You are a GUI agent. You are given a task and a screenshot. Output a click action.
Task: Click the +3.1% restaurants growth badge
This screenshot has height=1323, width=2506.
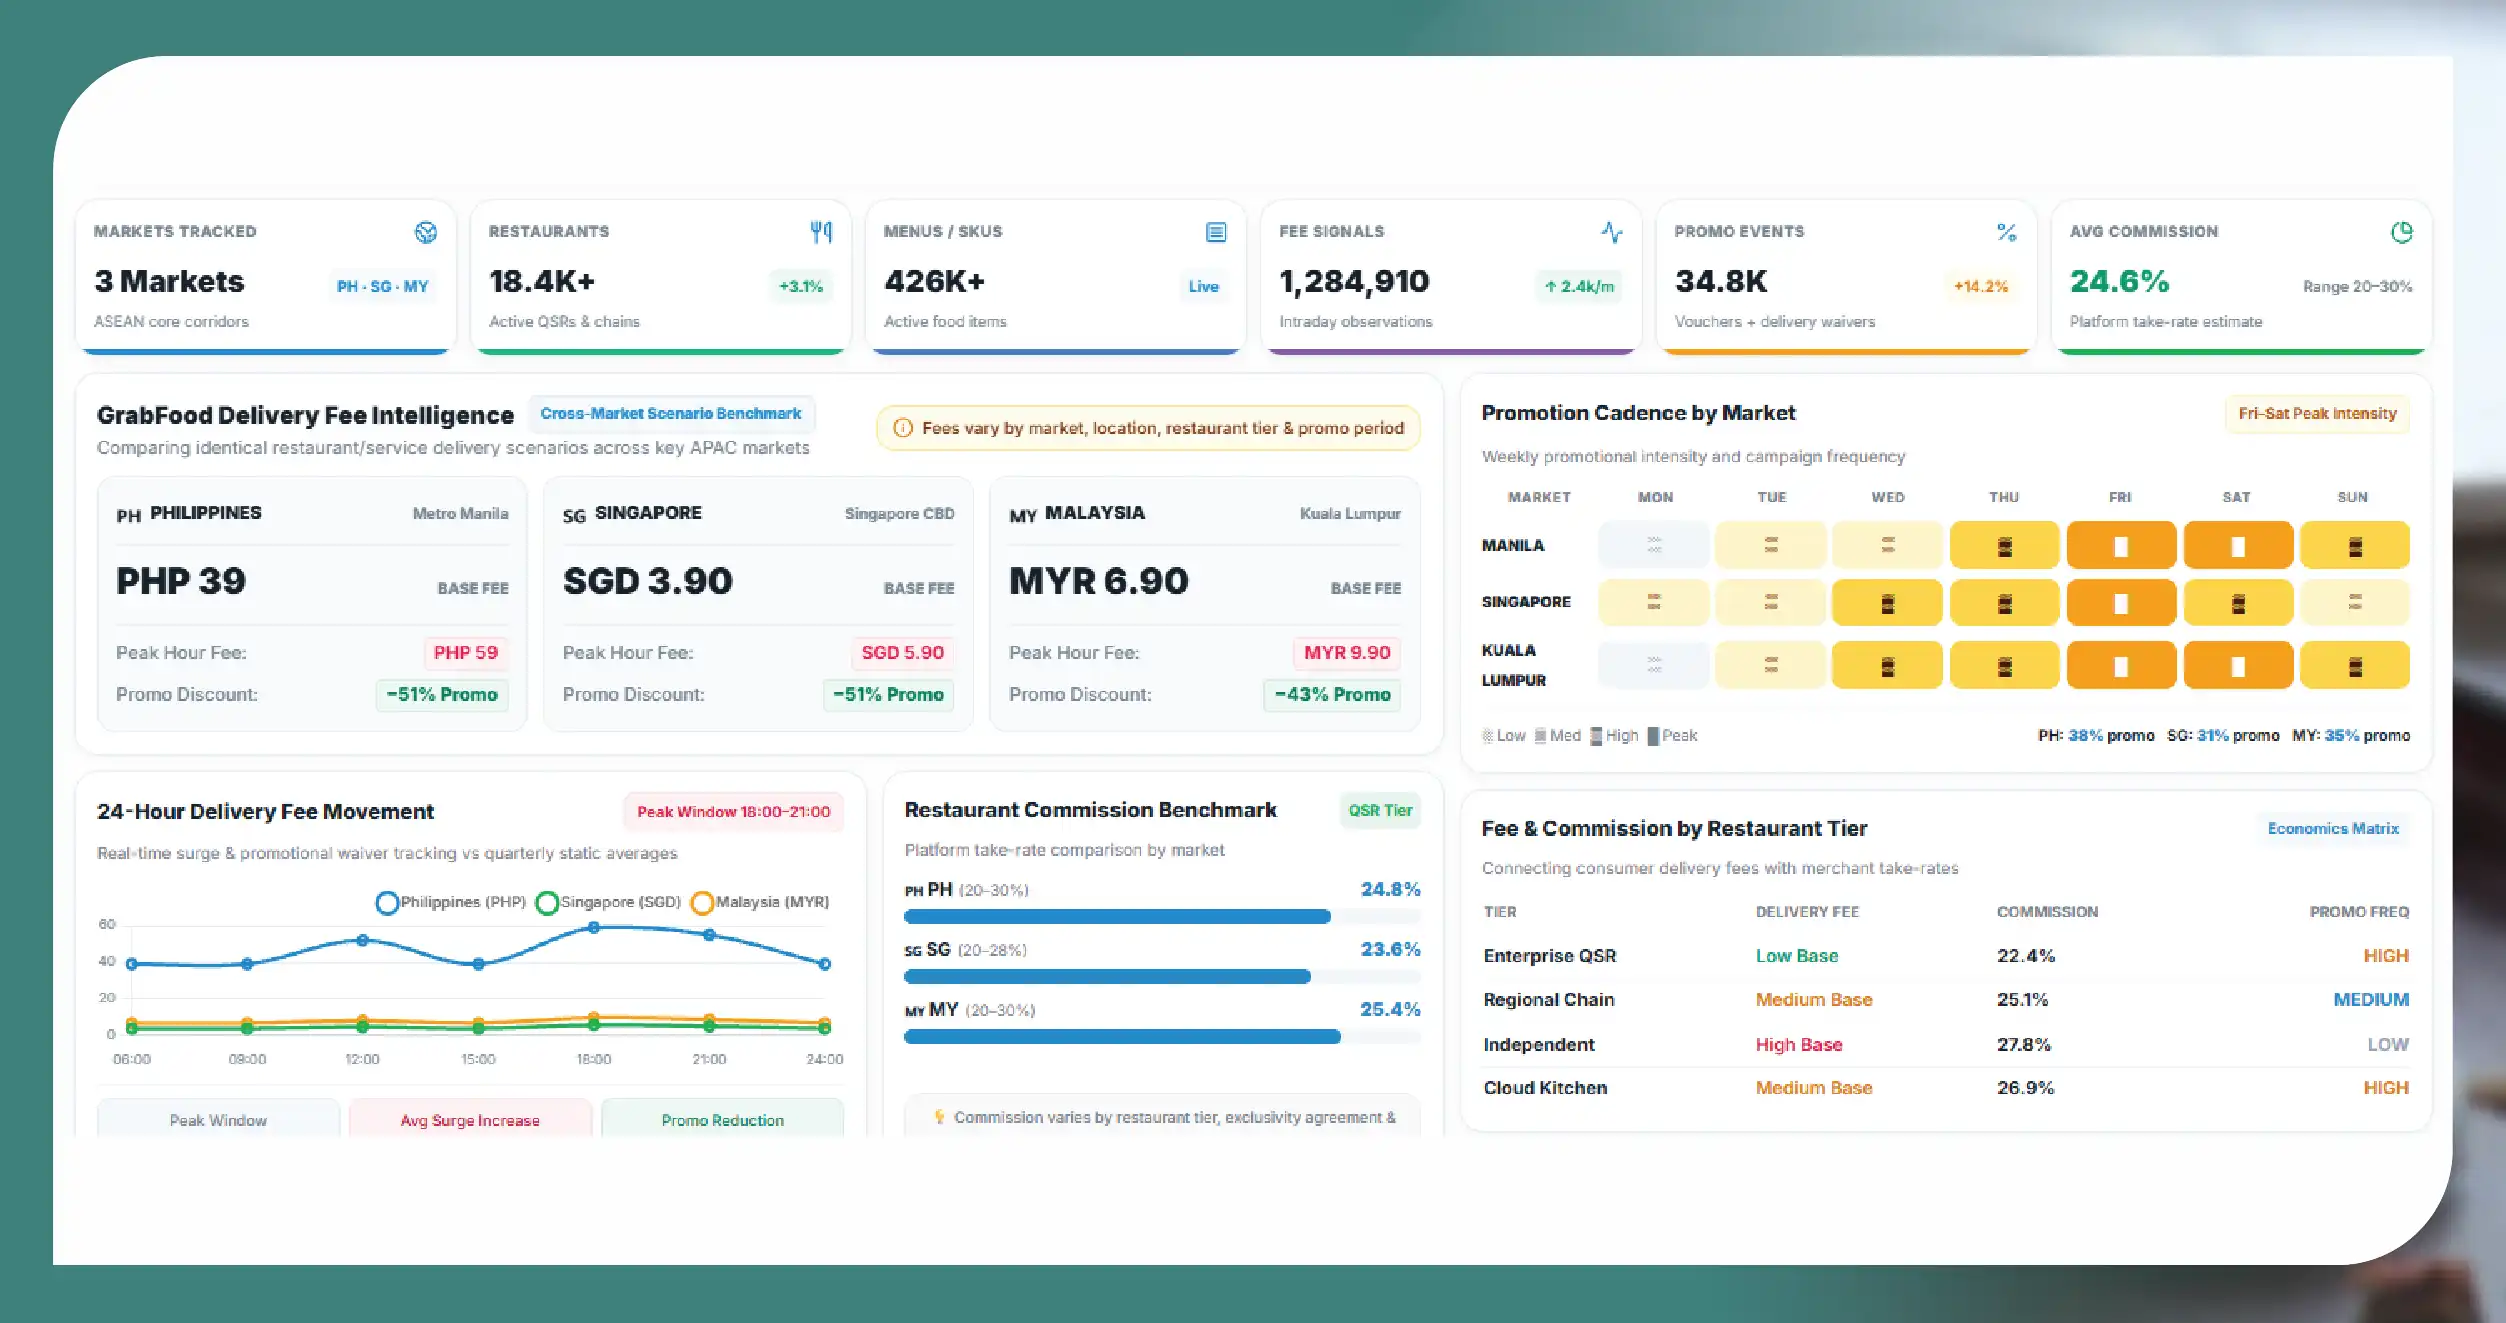tap(801, 286)
